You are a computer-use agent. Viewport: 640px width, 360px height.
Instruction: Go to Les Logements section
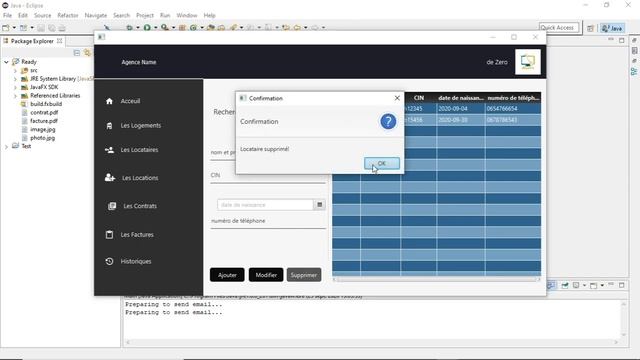(141, 125)
